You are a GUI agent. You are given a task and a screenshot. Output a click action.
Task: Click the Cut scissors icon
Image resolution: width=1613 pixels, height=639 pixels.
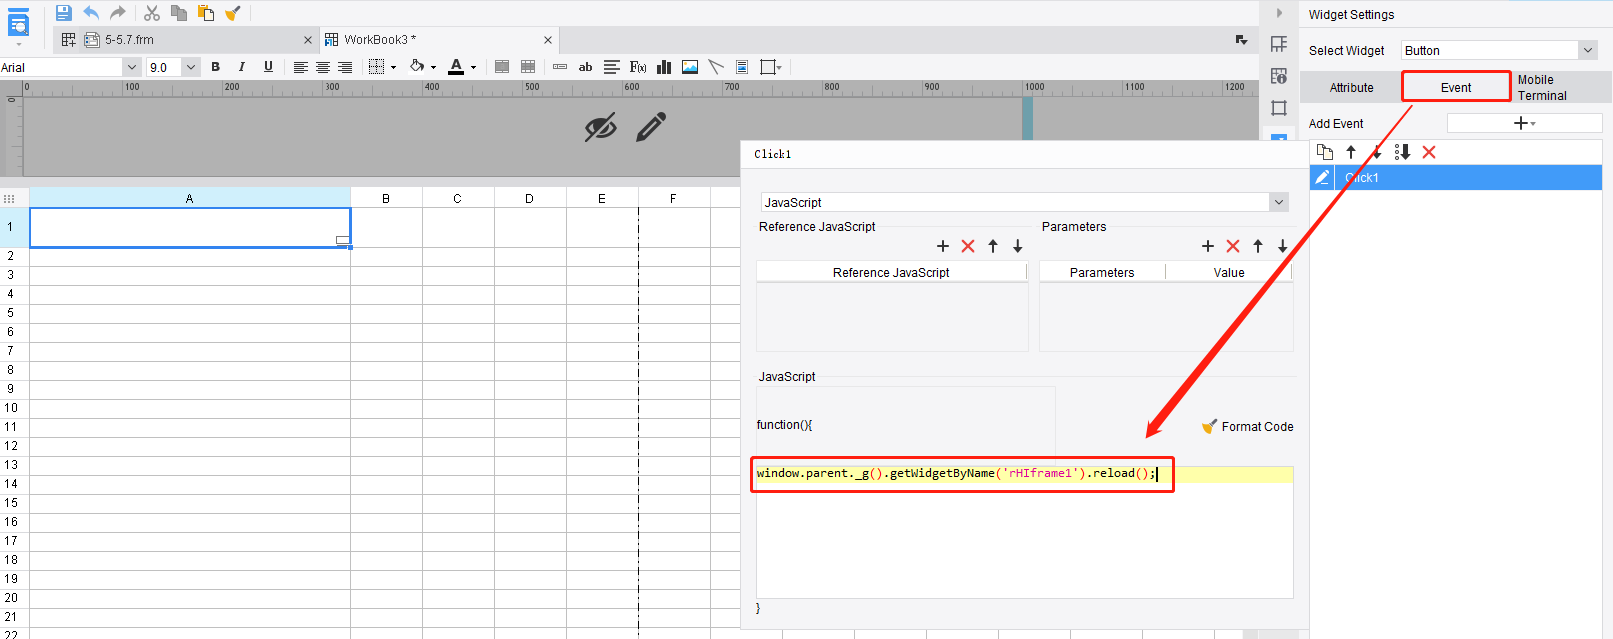(152, 13)
